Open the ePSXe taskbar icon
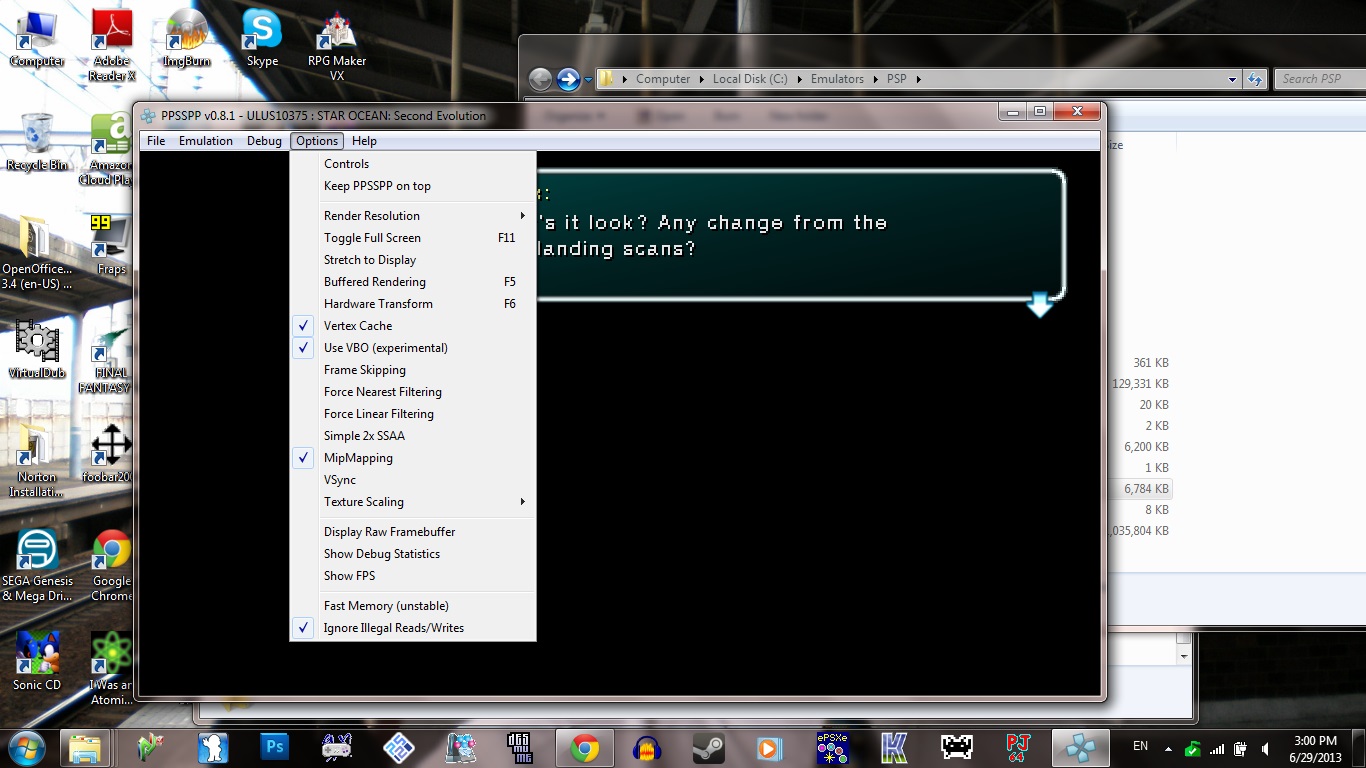1366x768 pixels. [832, 747]
